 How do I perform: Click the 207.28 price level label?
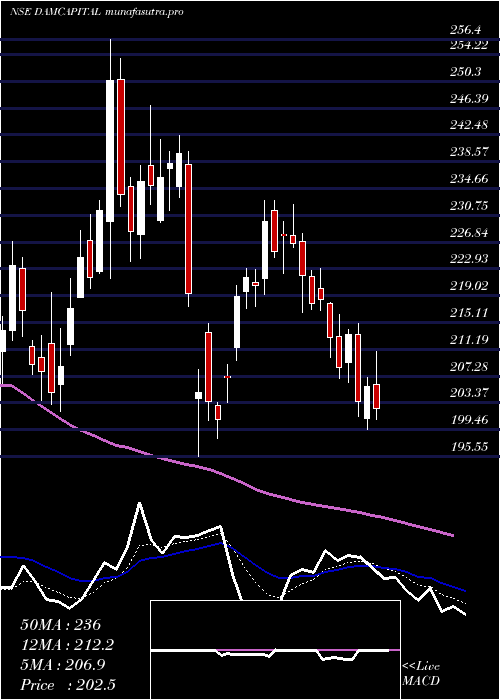click(469, 367)
